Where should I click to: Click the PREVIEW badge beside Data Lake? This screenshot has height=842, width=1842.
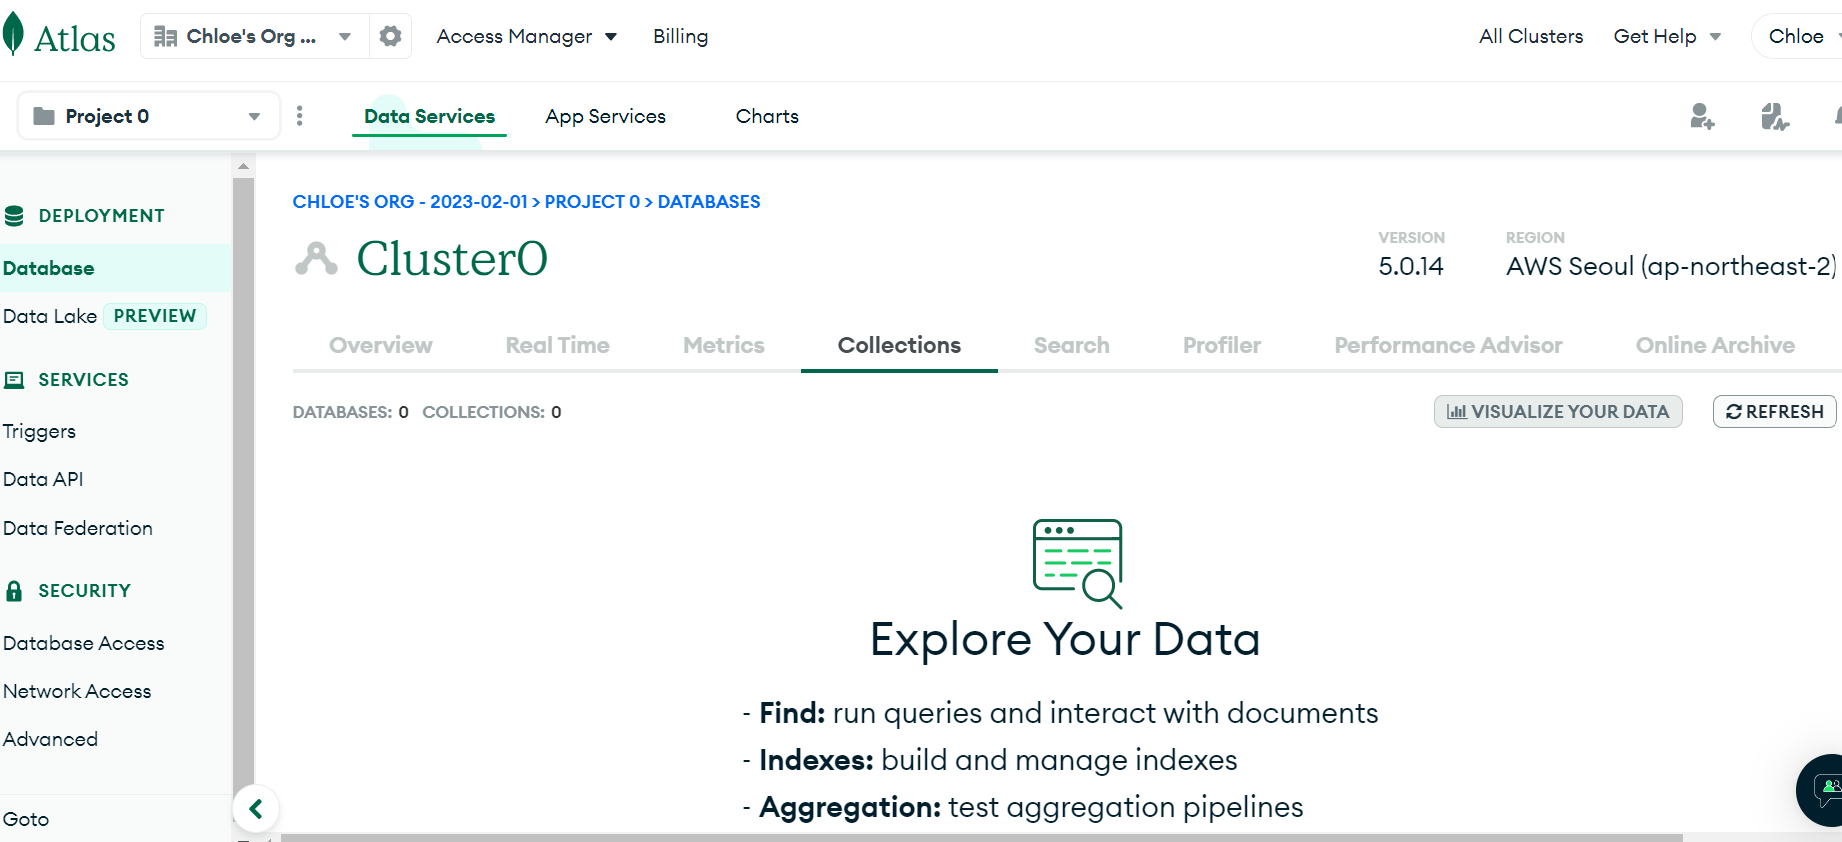point(155,316)
